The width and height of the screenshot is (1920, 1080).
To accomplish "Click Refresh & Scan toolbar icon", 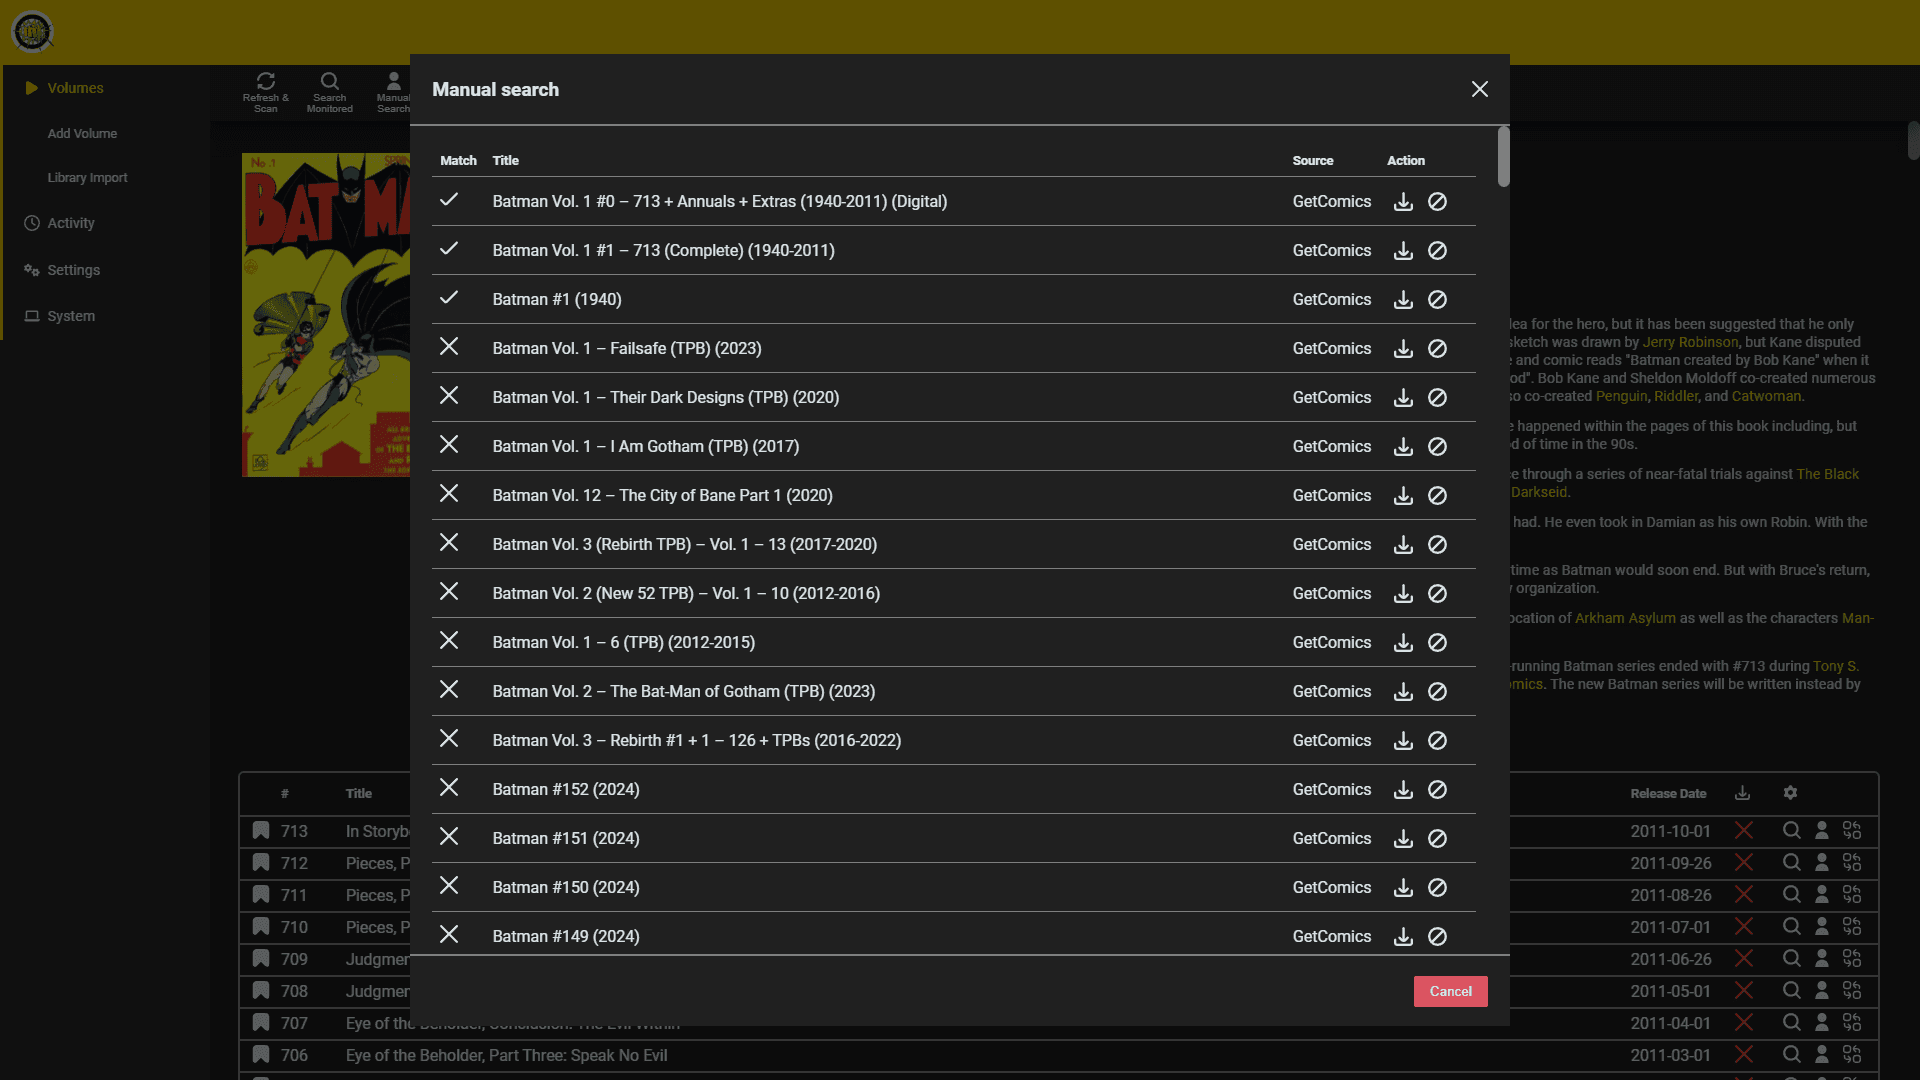I will click(265, 92).
